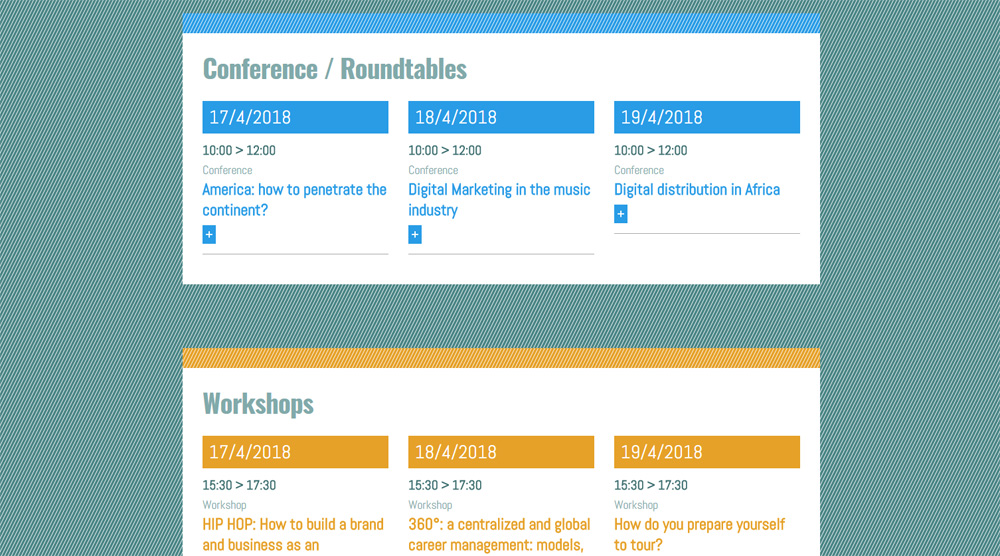Expand the America conference details plus icon
This screenshot has height=556, width=1000.
209,235
